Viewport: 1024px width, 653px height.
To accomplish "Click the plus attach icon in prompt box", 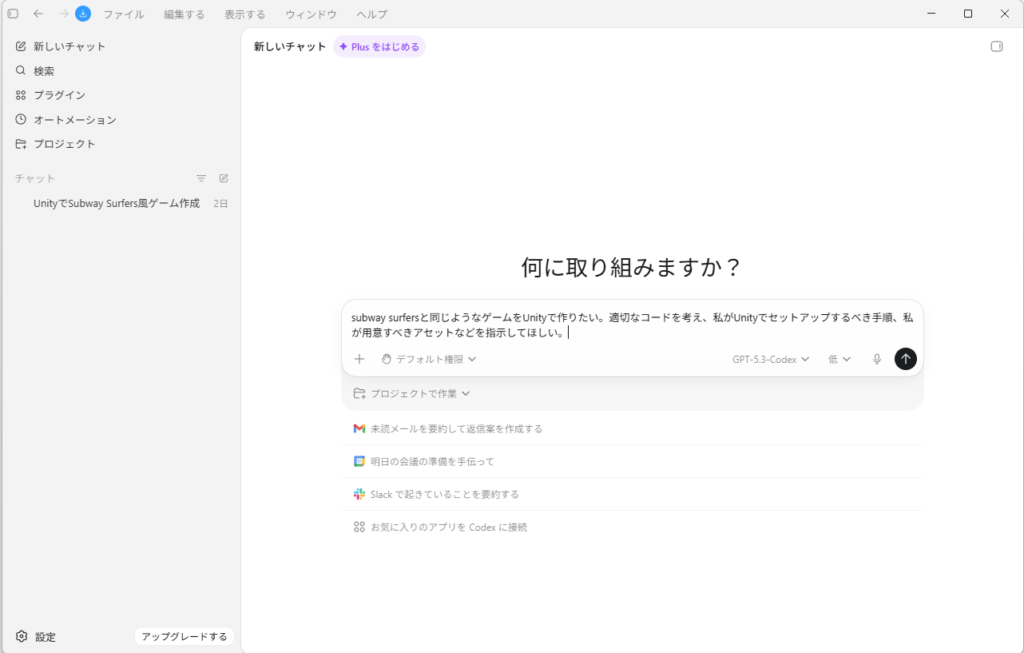I will pos(360,359).
